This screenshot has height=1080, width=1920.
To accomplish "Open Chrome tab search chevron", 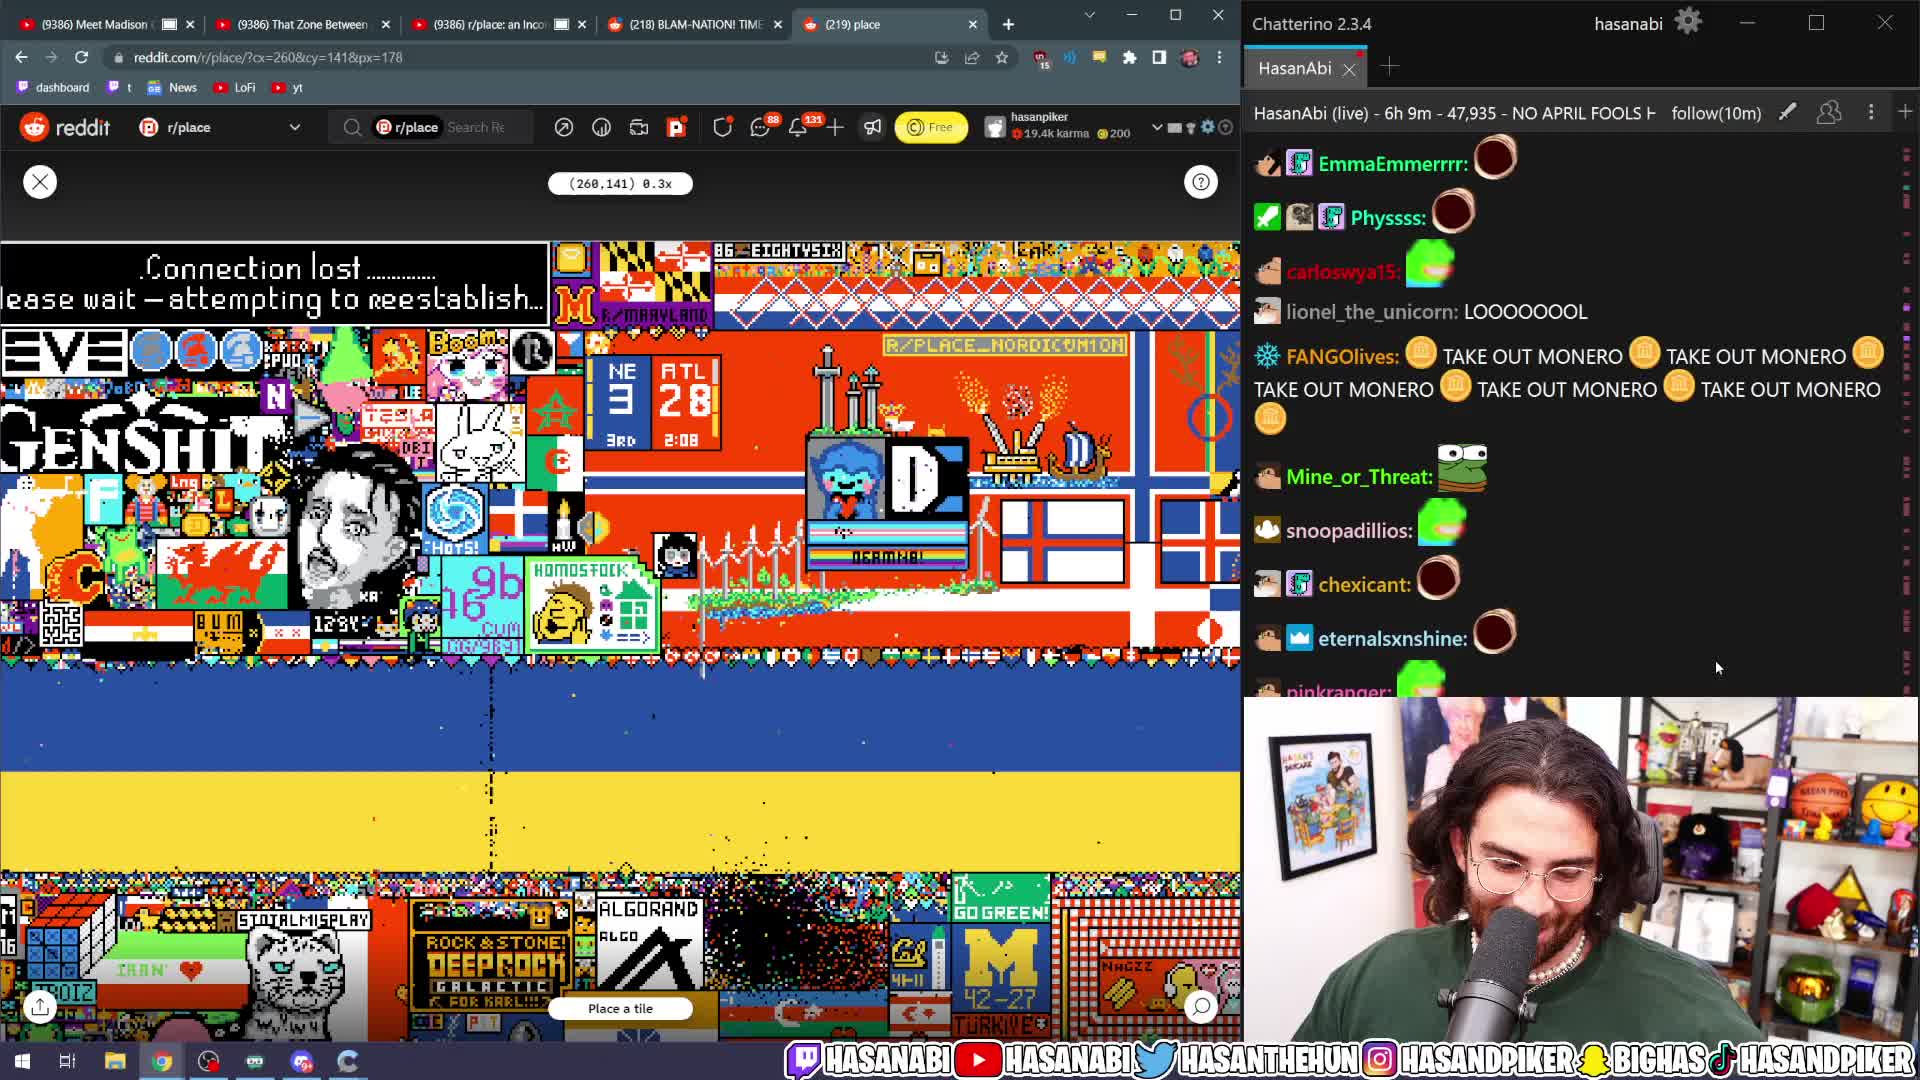I will (1089, 15).
